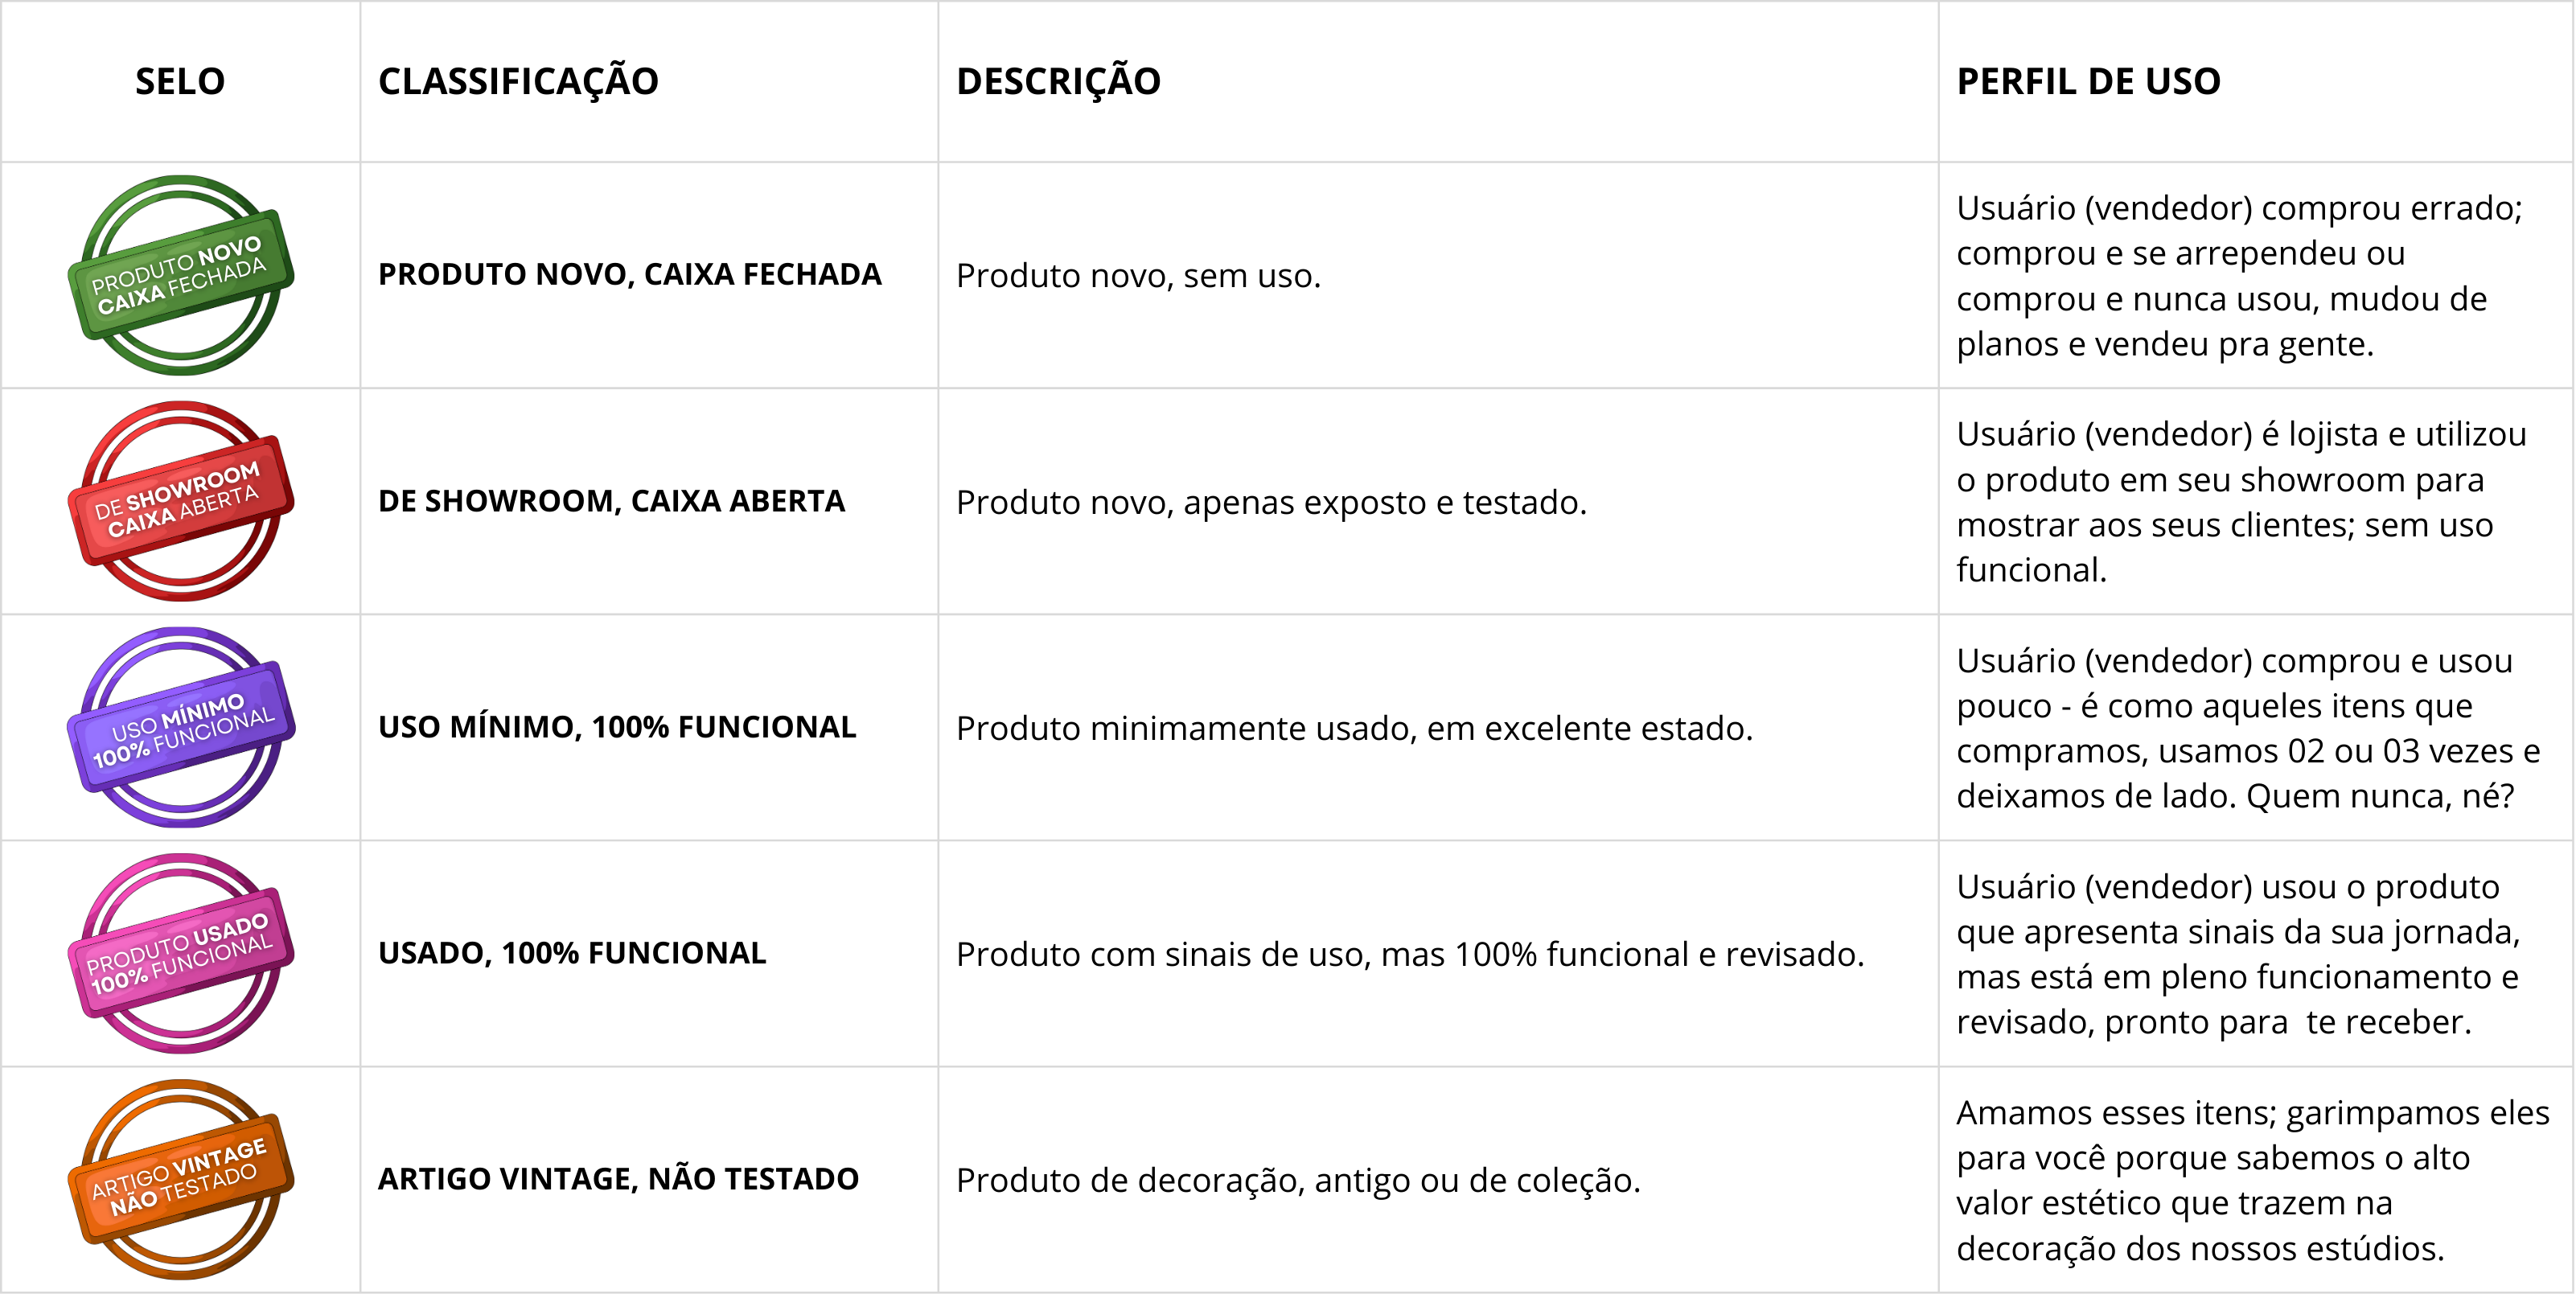Click the "DE SHOWROOM, CAIXA ABERTA" classification text
This screenshot has height=1294, width=2576.
[x=611, y=500]
